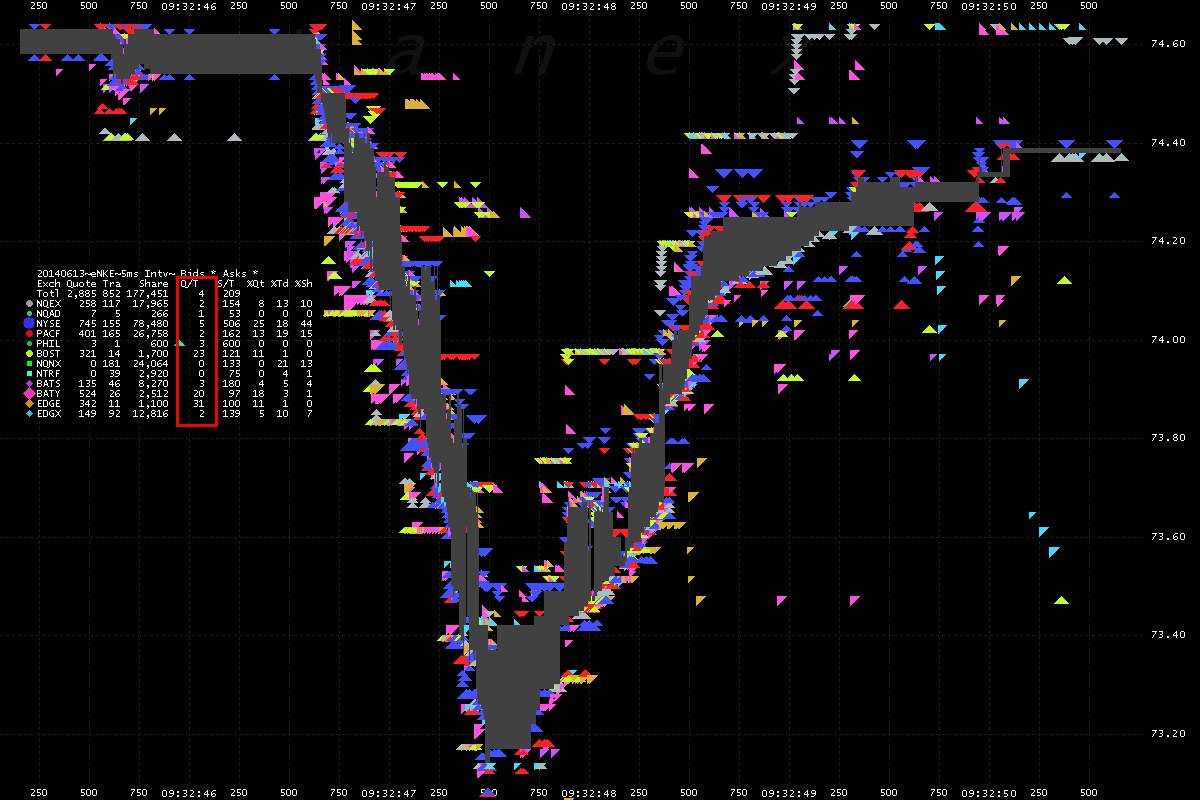Select the light blue diamond for EDGX
Screen dimensions: 1200x800
click(29, 413)
